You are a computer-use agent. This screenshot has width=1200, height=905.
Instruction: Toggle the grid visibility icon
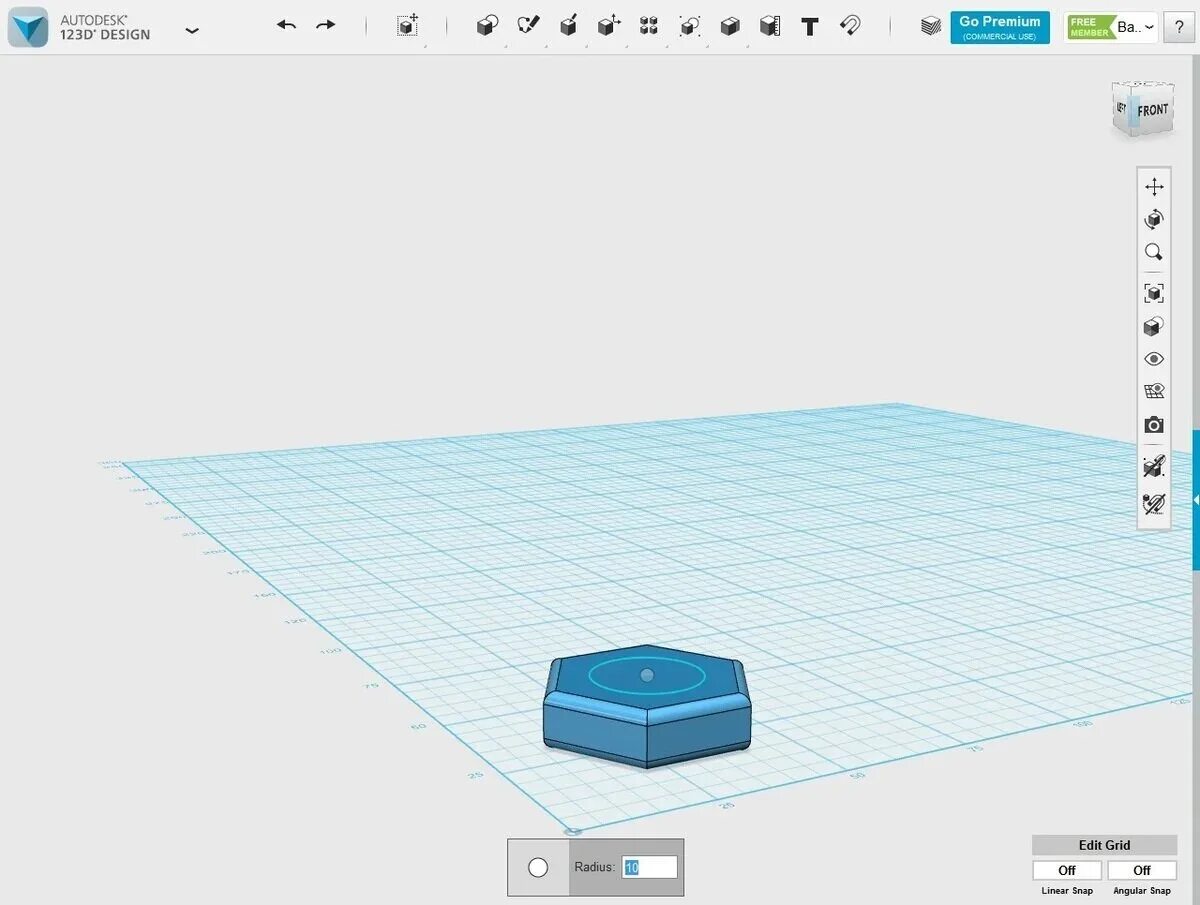pyautogui.click(x=1154, y=391)
